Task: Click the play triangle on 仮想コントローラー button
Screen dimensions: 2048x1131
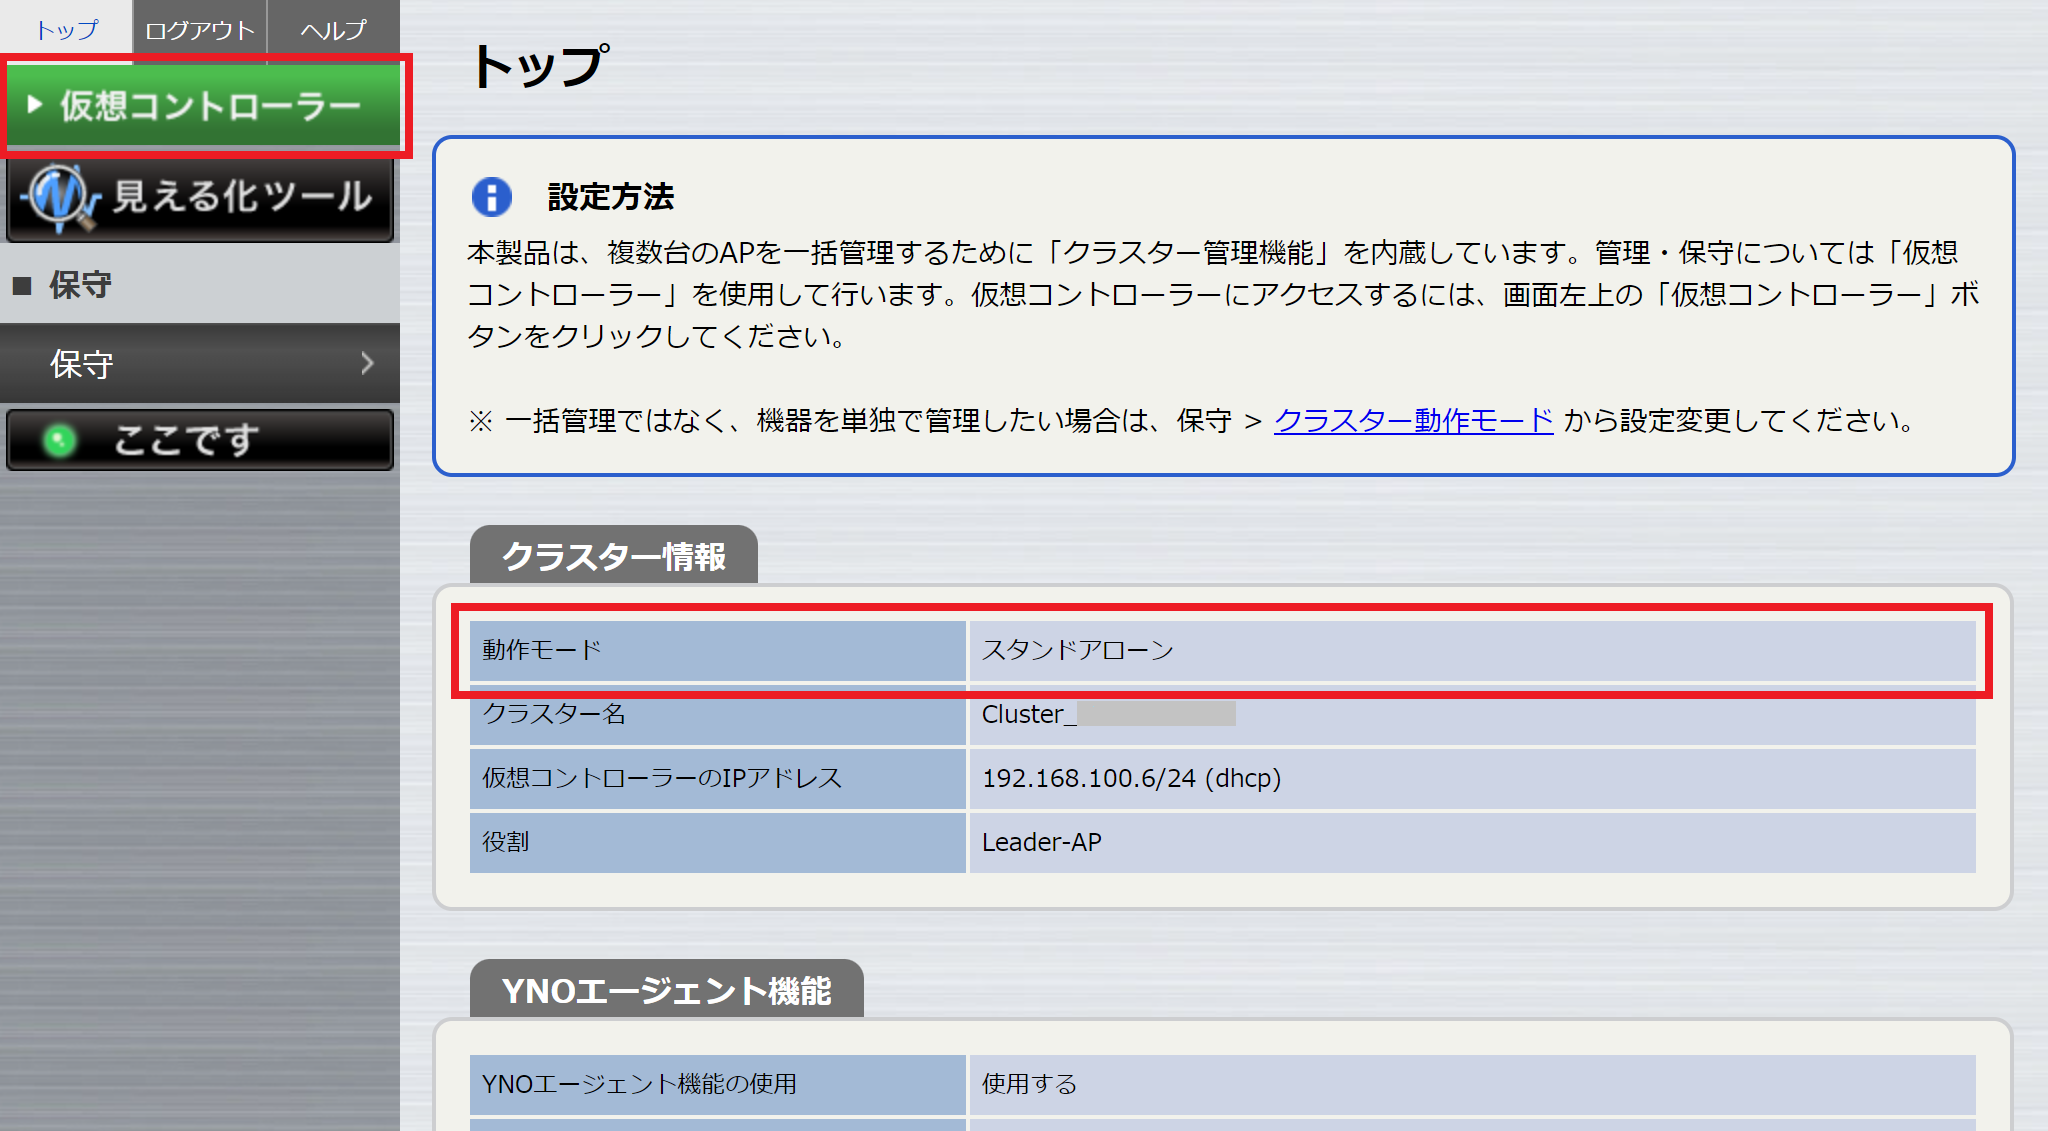Action: (x=35, y=104)
